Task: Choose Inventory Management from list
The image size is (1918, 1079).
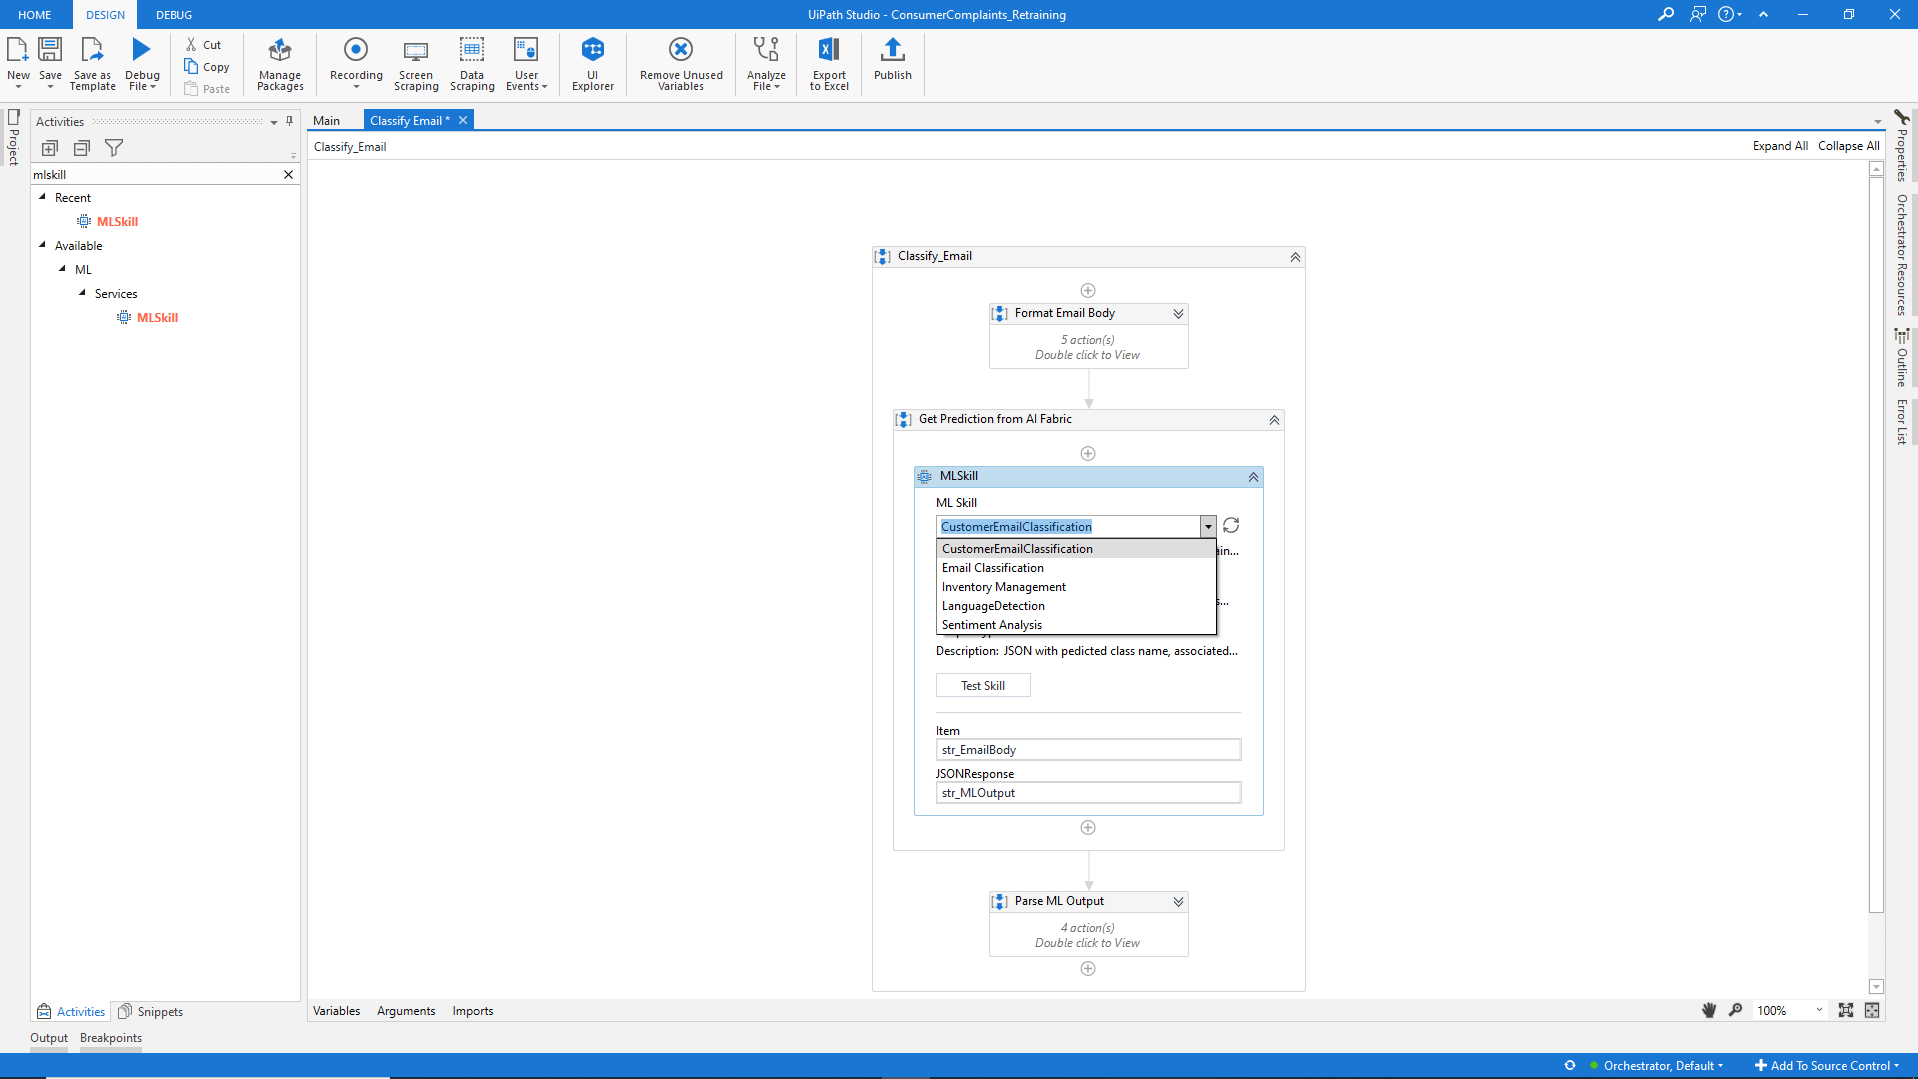Action: pos(1076,587)
